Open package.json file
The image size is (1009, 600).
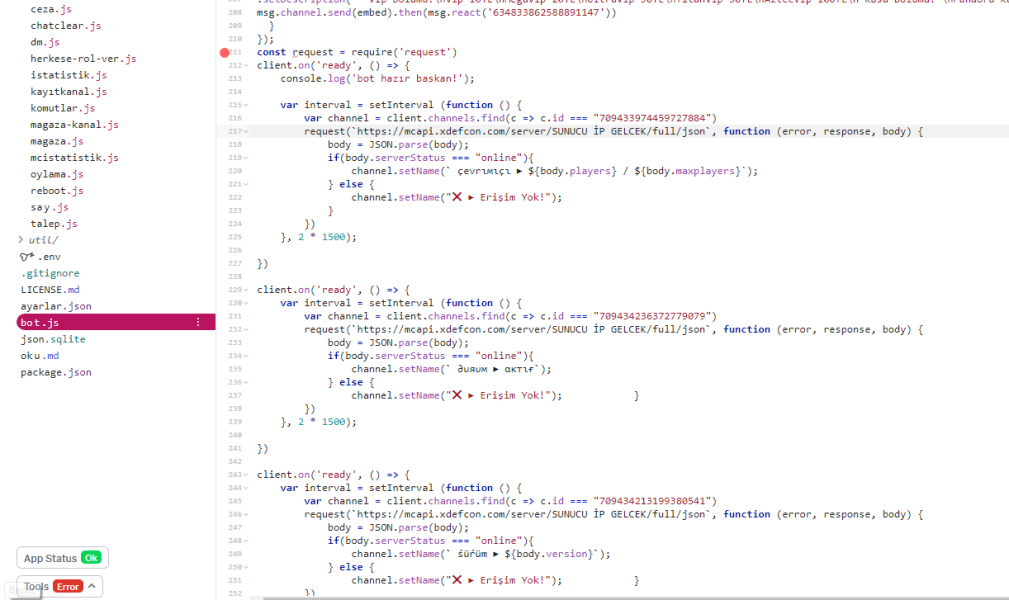[x=56, y=372]
